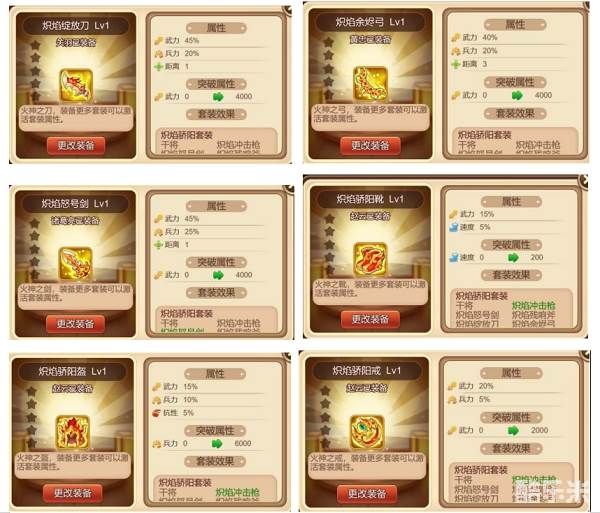Click the green breakthrough arrow in 炽焰骄阳盔 panel
Image resolution: width=600 pixels, height=513 pixels.
tap(217, 443)
